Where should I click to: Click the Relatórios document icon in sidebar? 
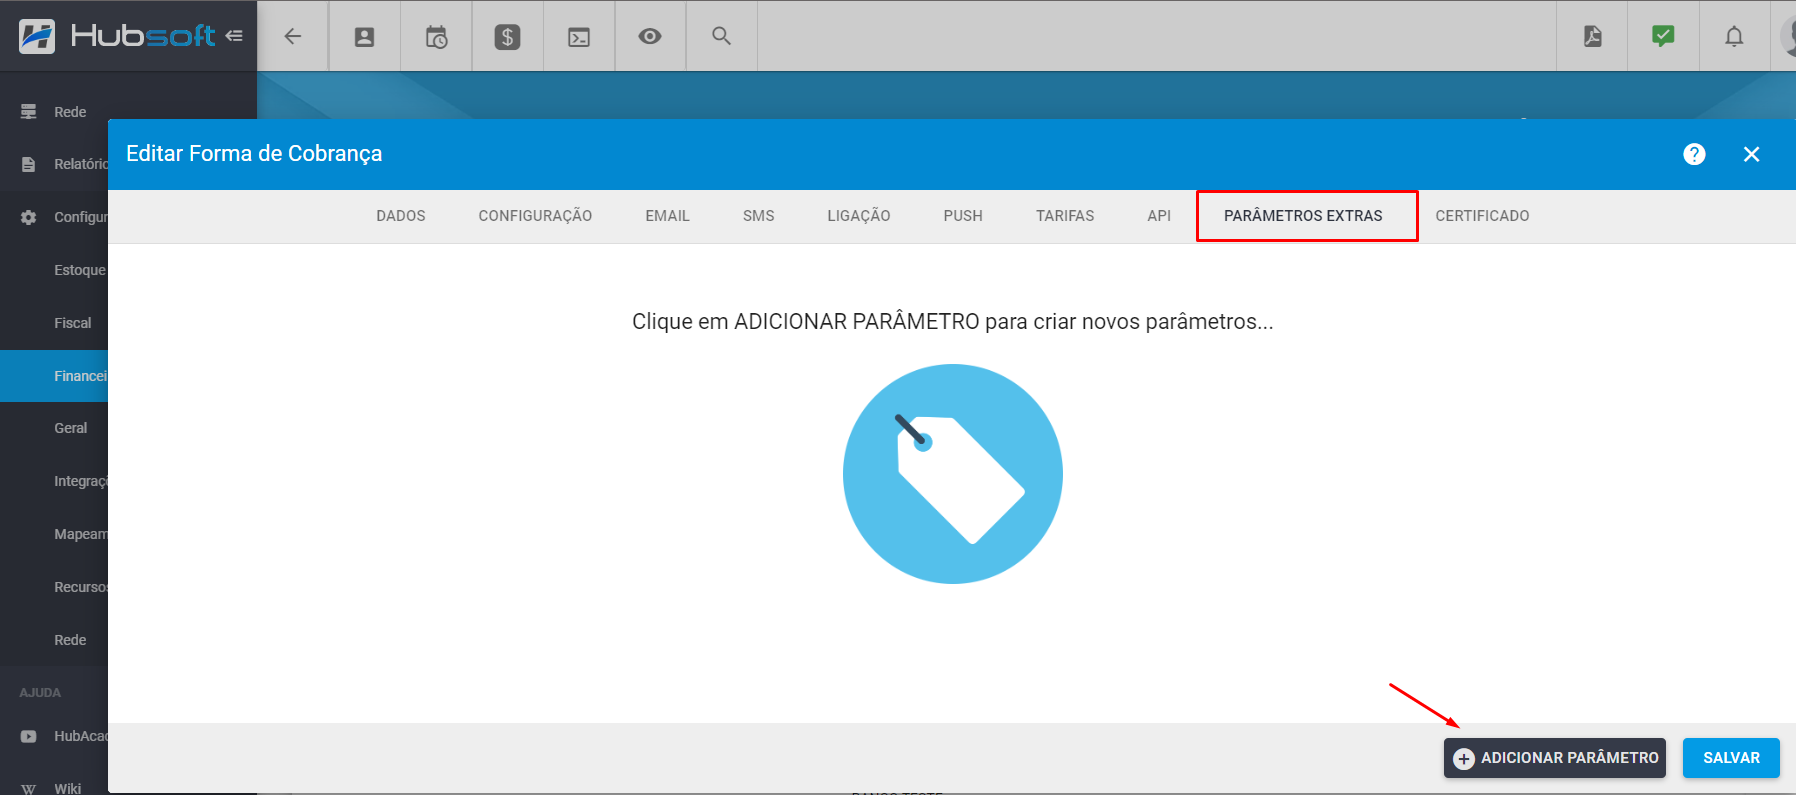[29, 164]
